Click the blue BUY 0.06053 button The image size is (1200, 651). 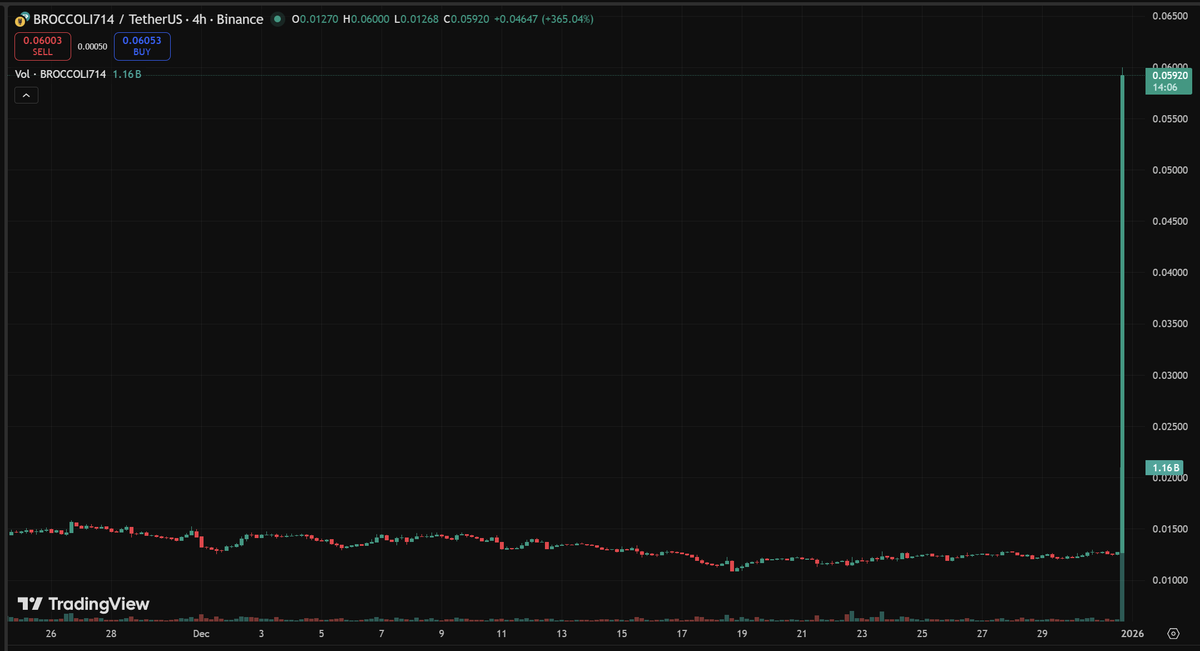coord(142,46)
